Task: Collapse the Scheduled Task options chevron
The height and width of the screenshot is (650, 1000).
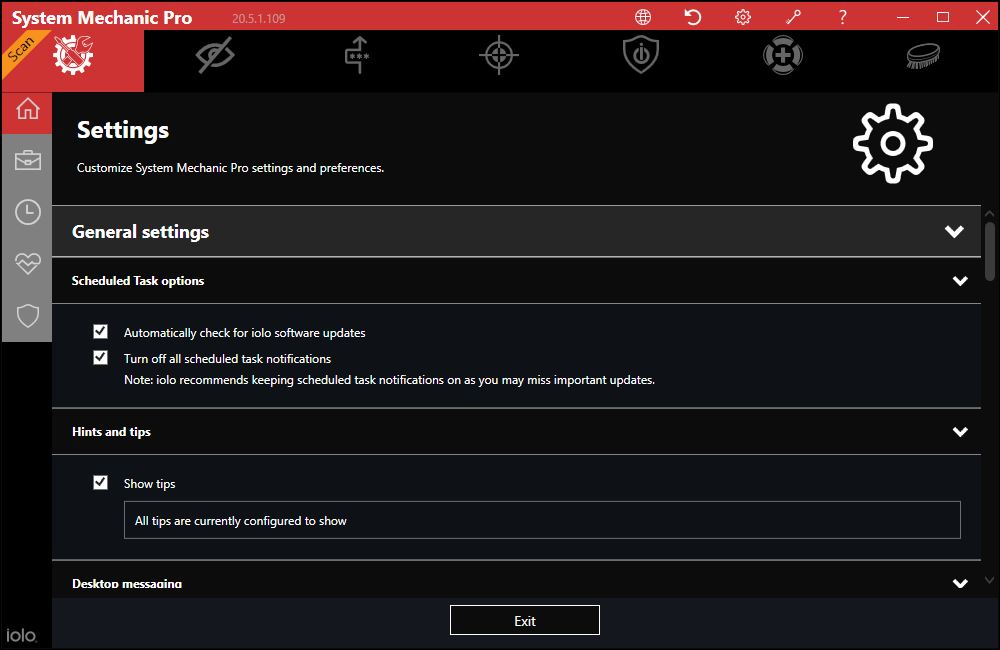Action: point(960,281)
